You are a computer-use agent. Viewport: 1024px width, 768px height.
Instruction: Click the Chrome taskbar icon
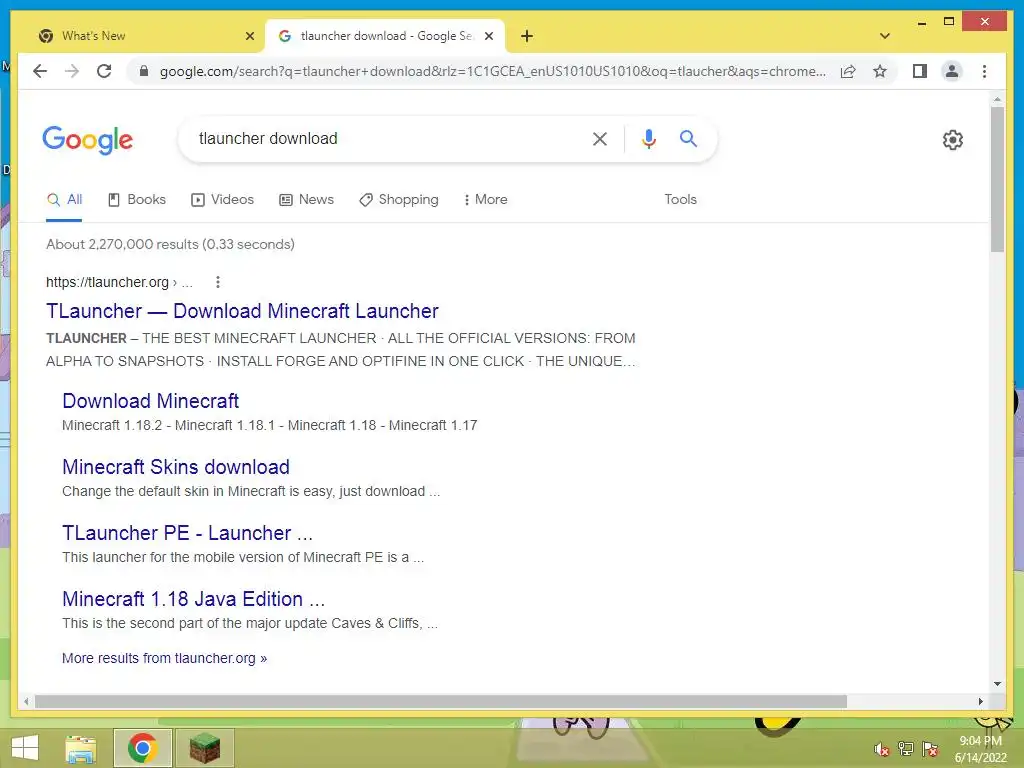click(x=142, y=748)
